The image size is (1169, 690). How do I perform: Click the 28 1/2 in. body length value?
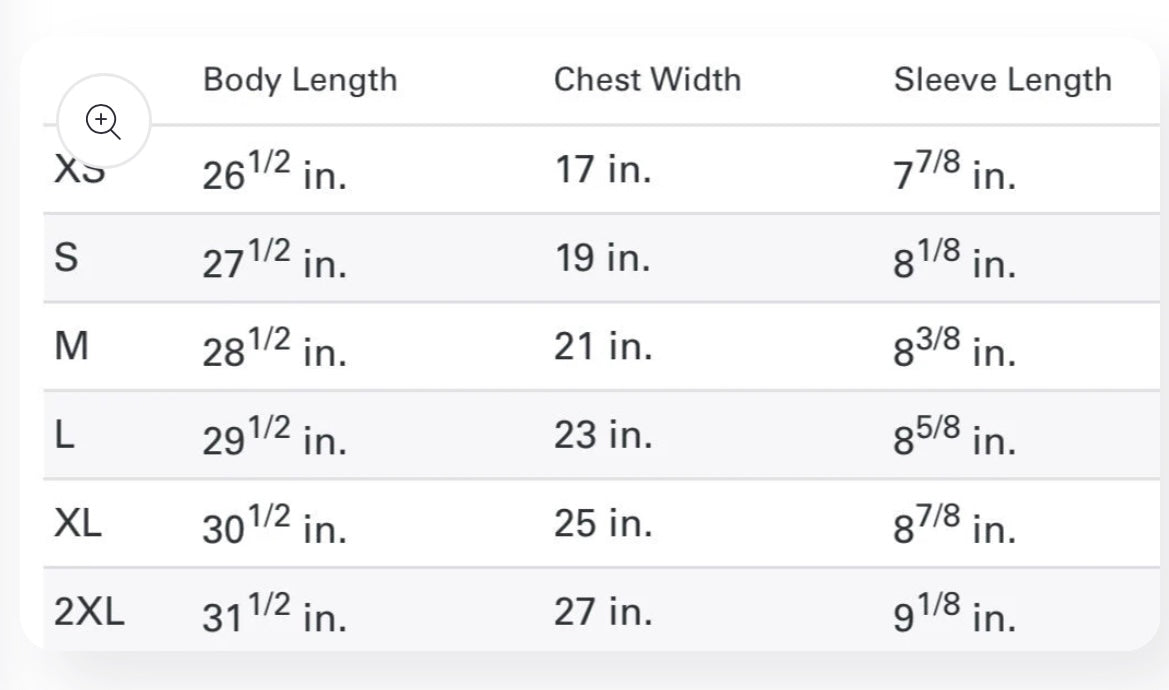pos(274,347)
